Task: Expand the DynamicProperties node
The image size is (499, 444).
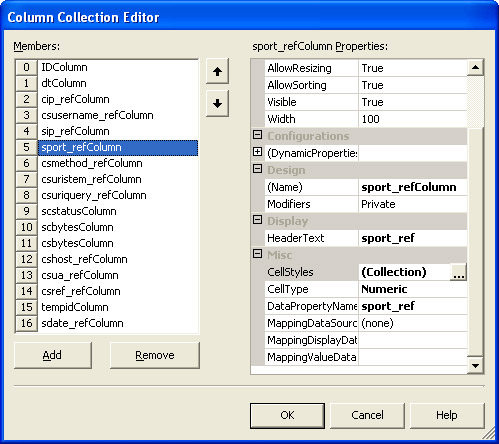Action: click(257, 152)
